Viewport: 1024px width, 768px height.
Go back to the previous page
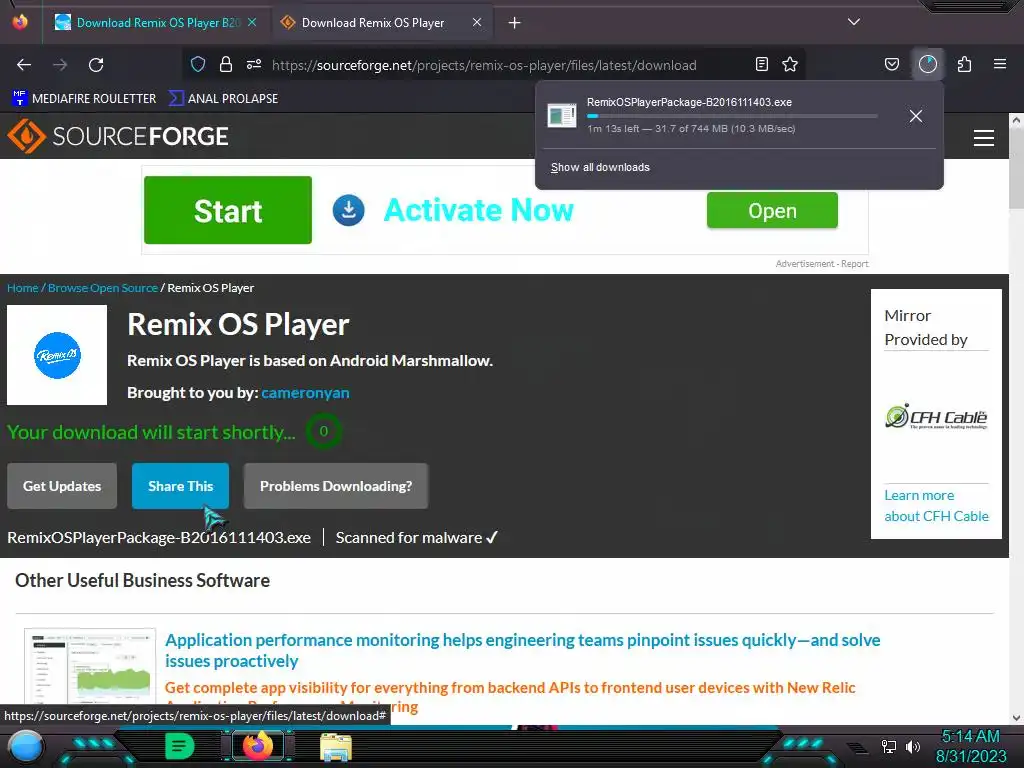(24, 65)
